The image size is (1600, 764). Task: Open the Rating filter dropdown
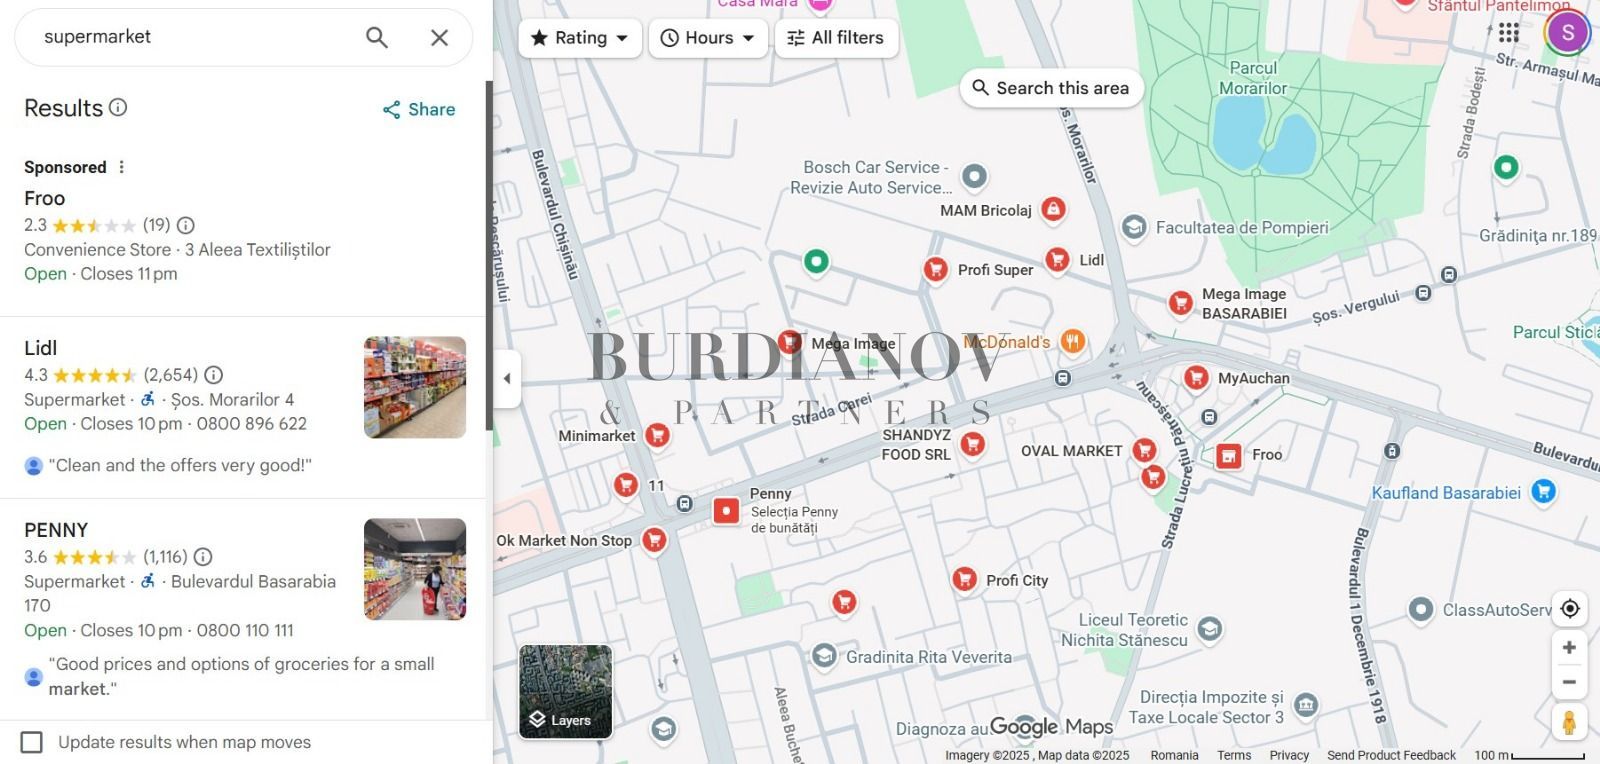tap(580, 38)
